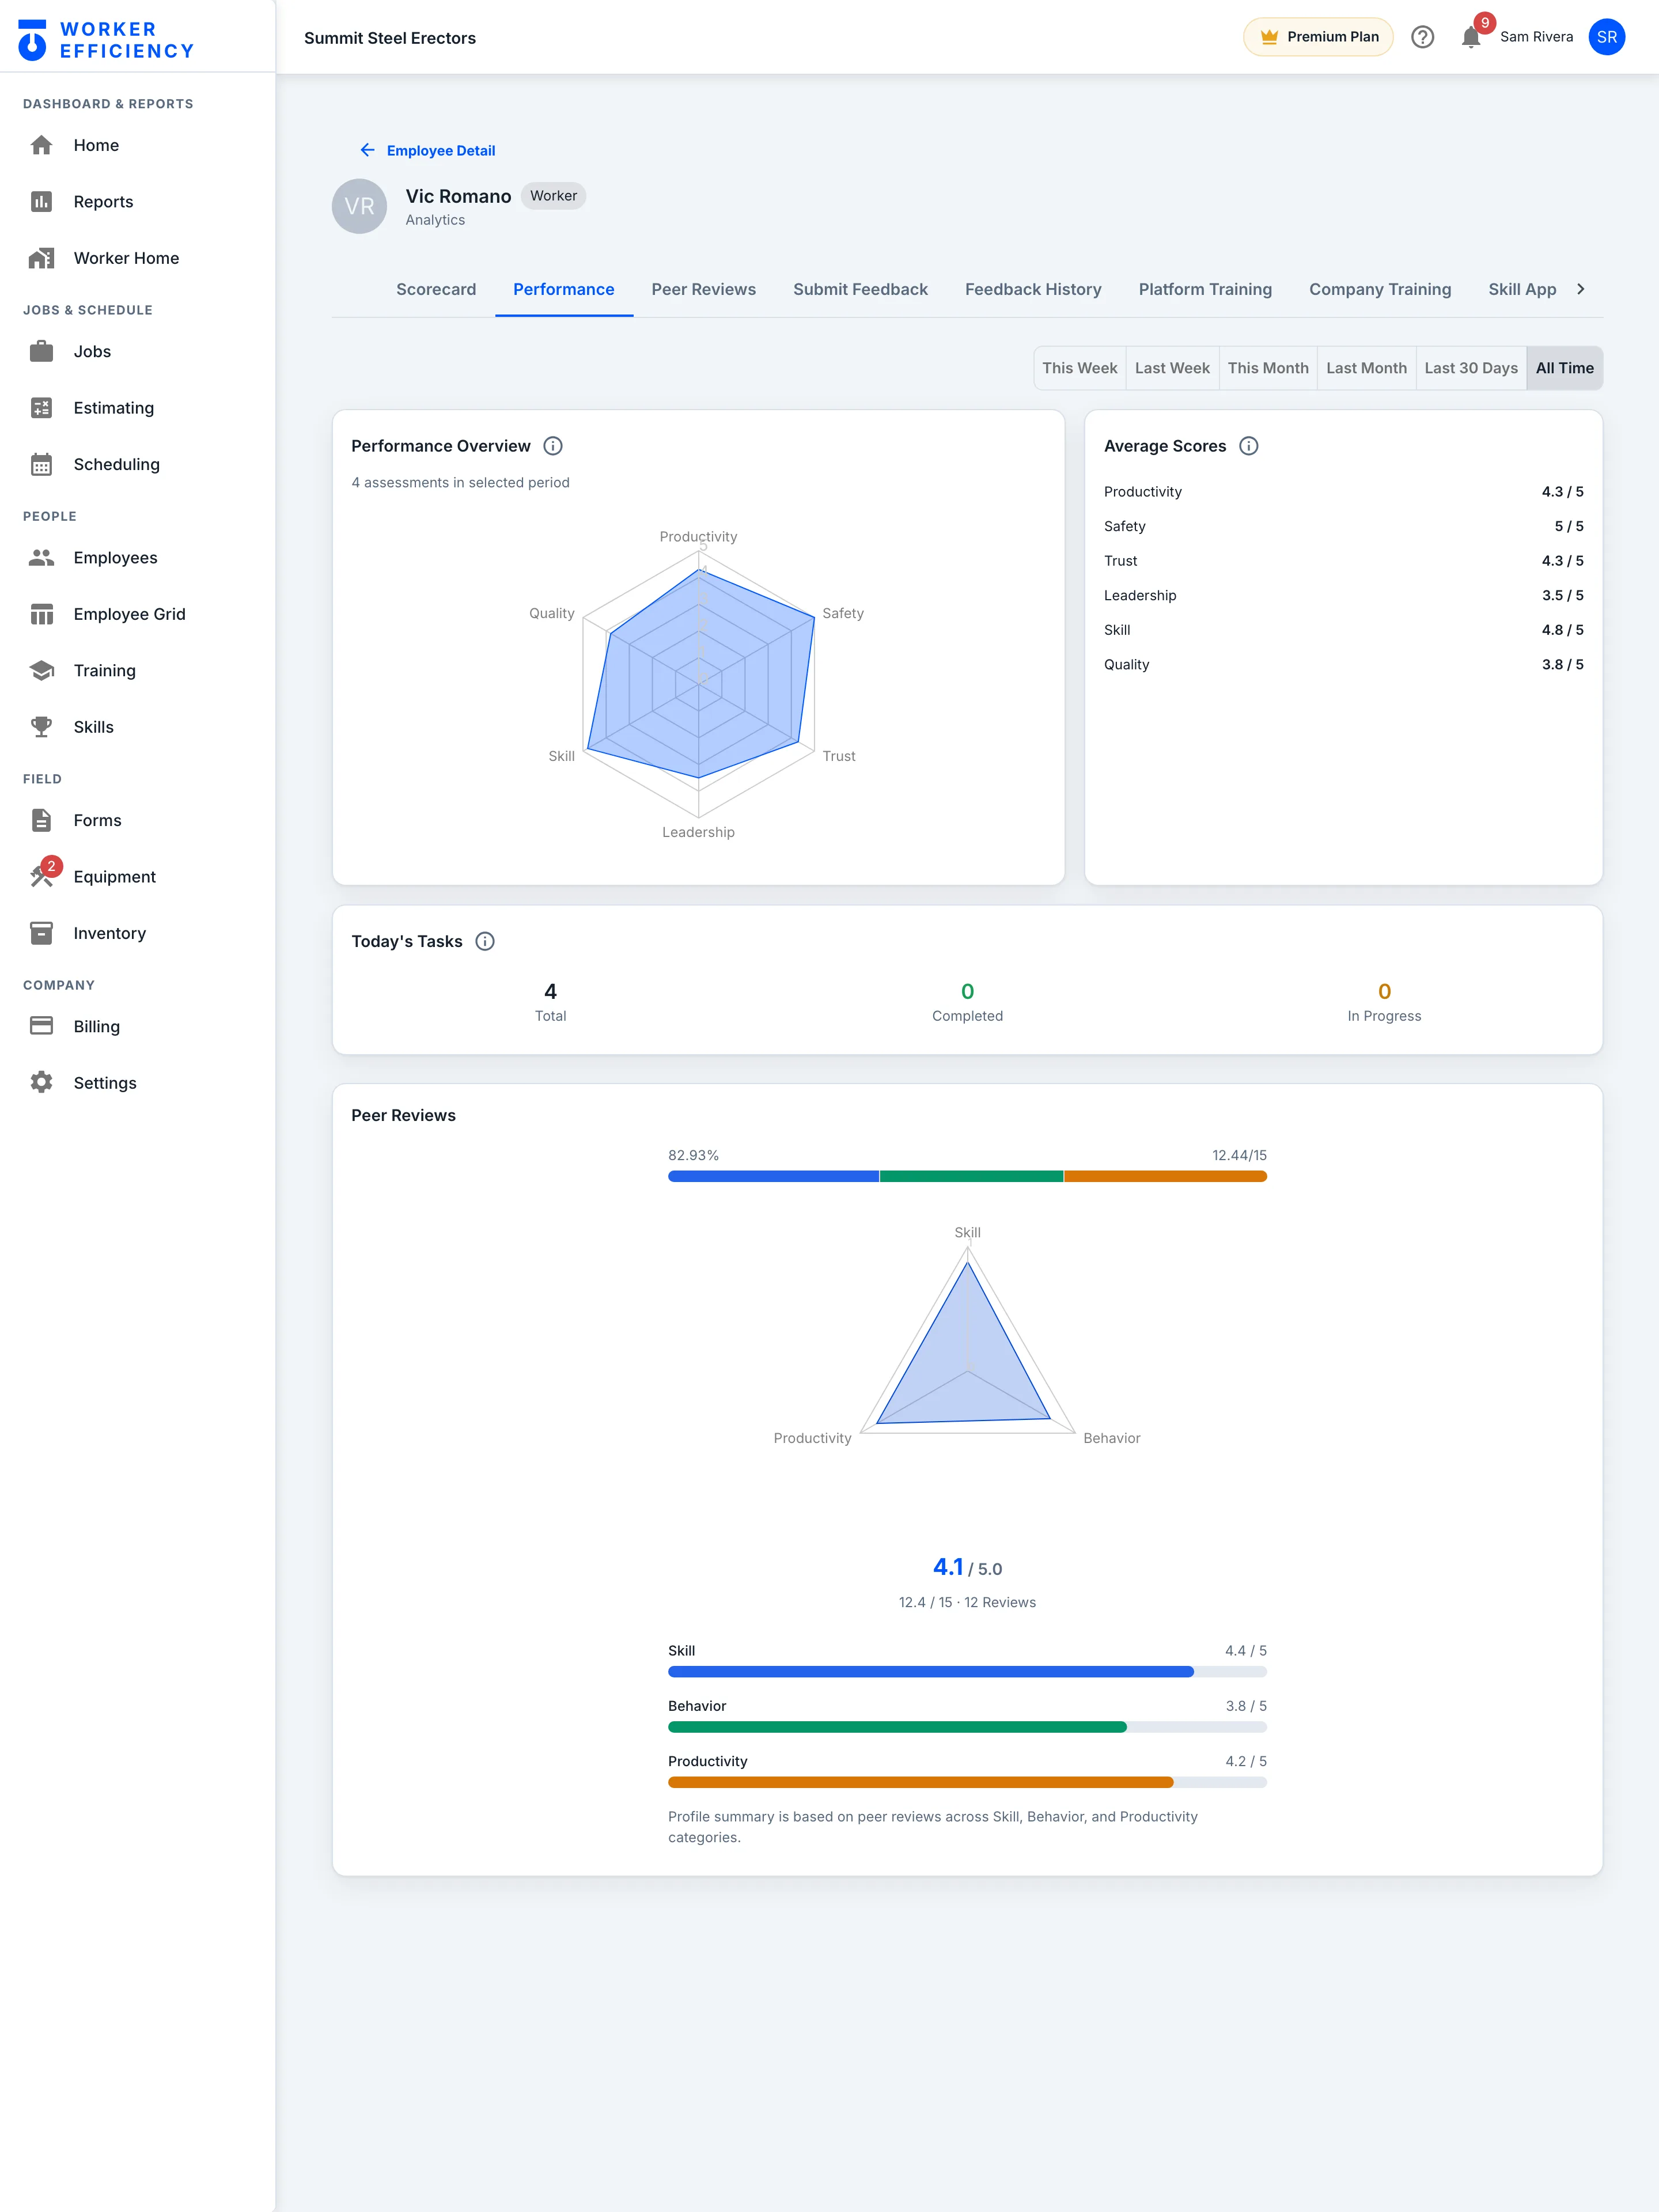Open the Submit Feedback tab
1659x2212 pixels.
(860, 289)
